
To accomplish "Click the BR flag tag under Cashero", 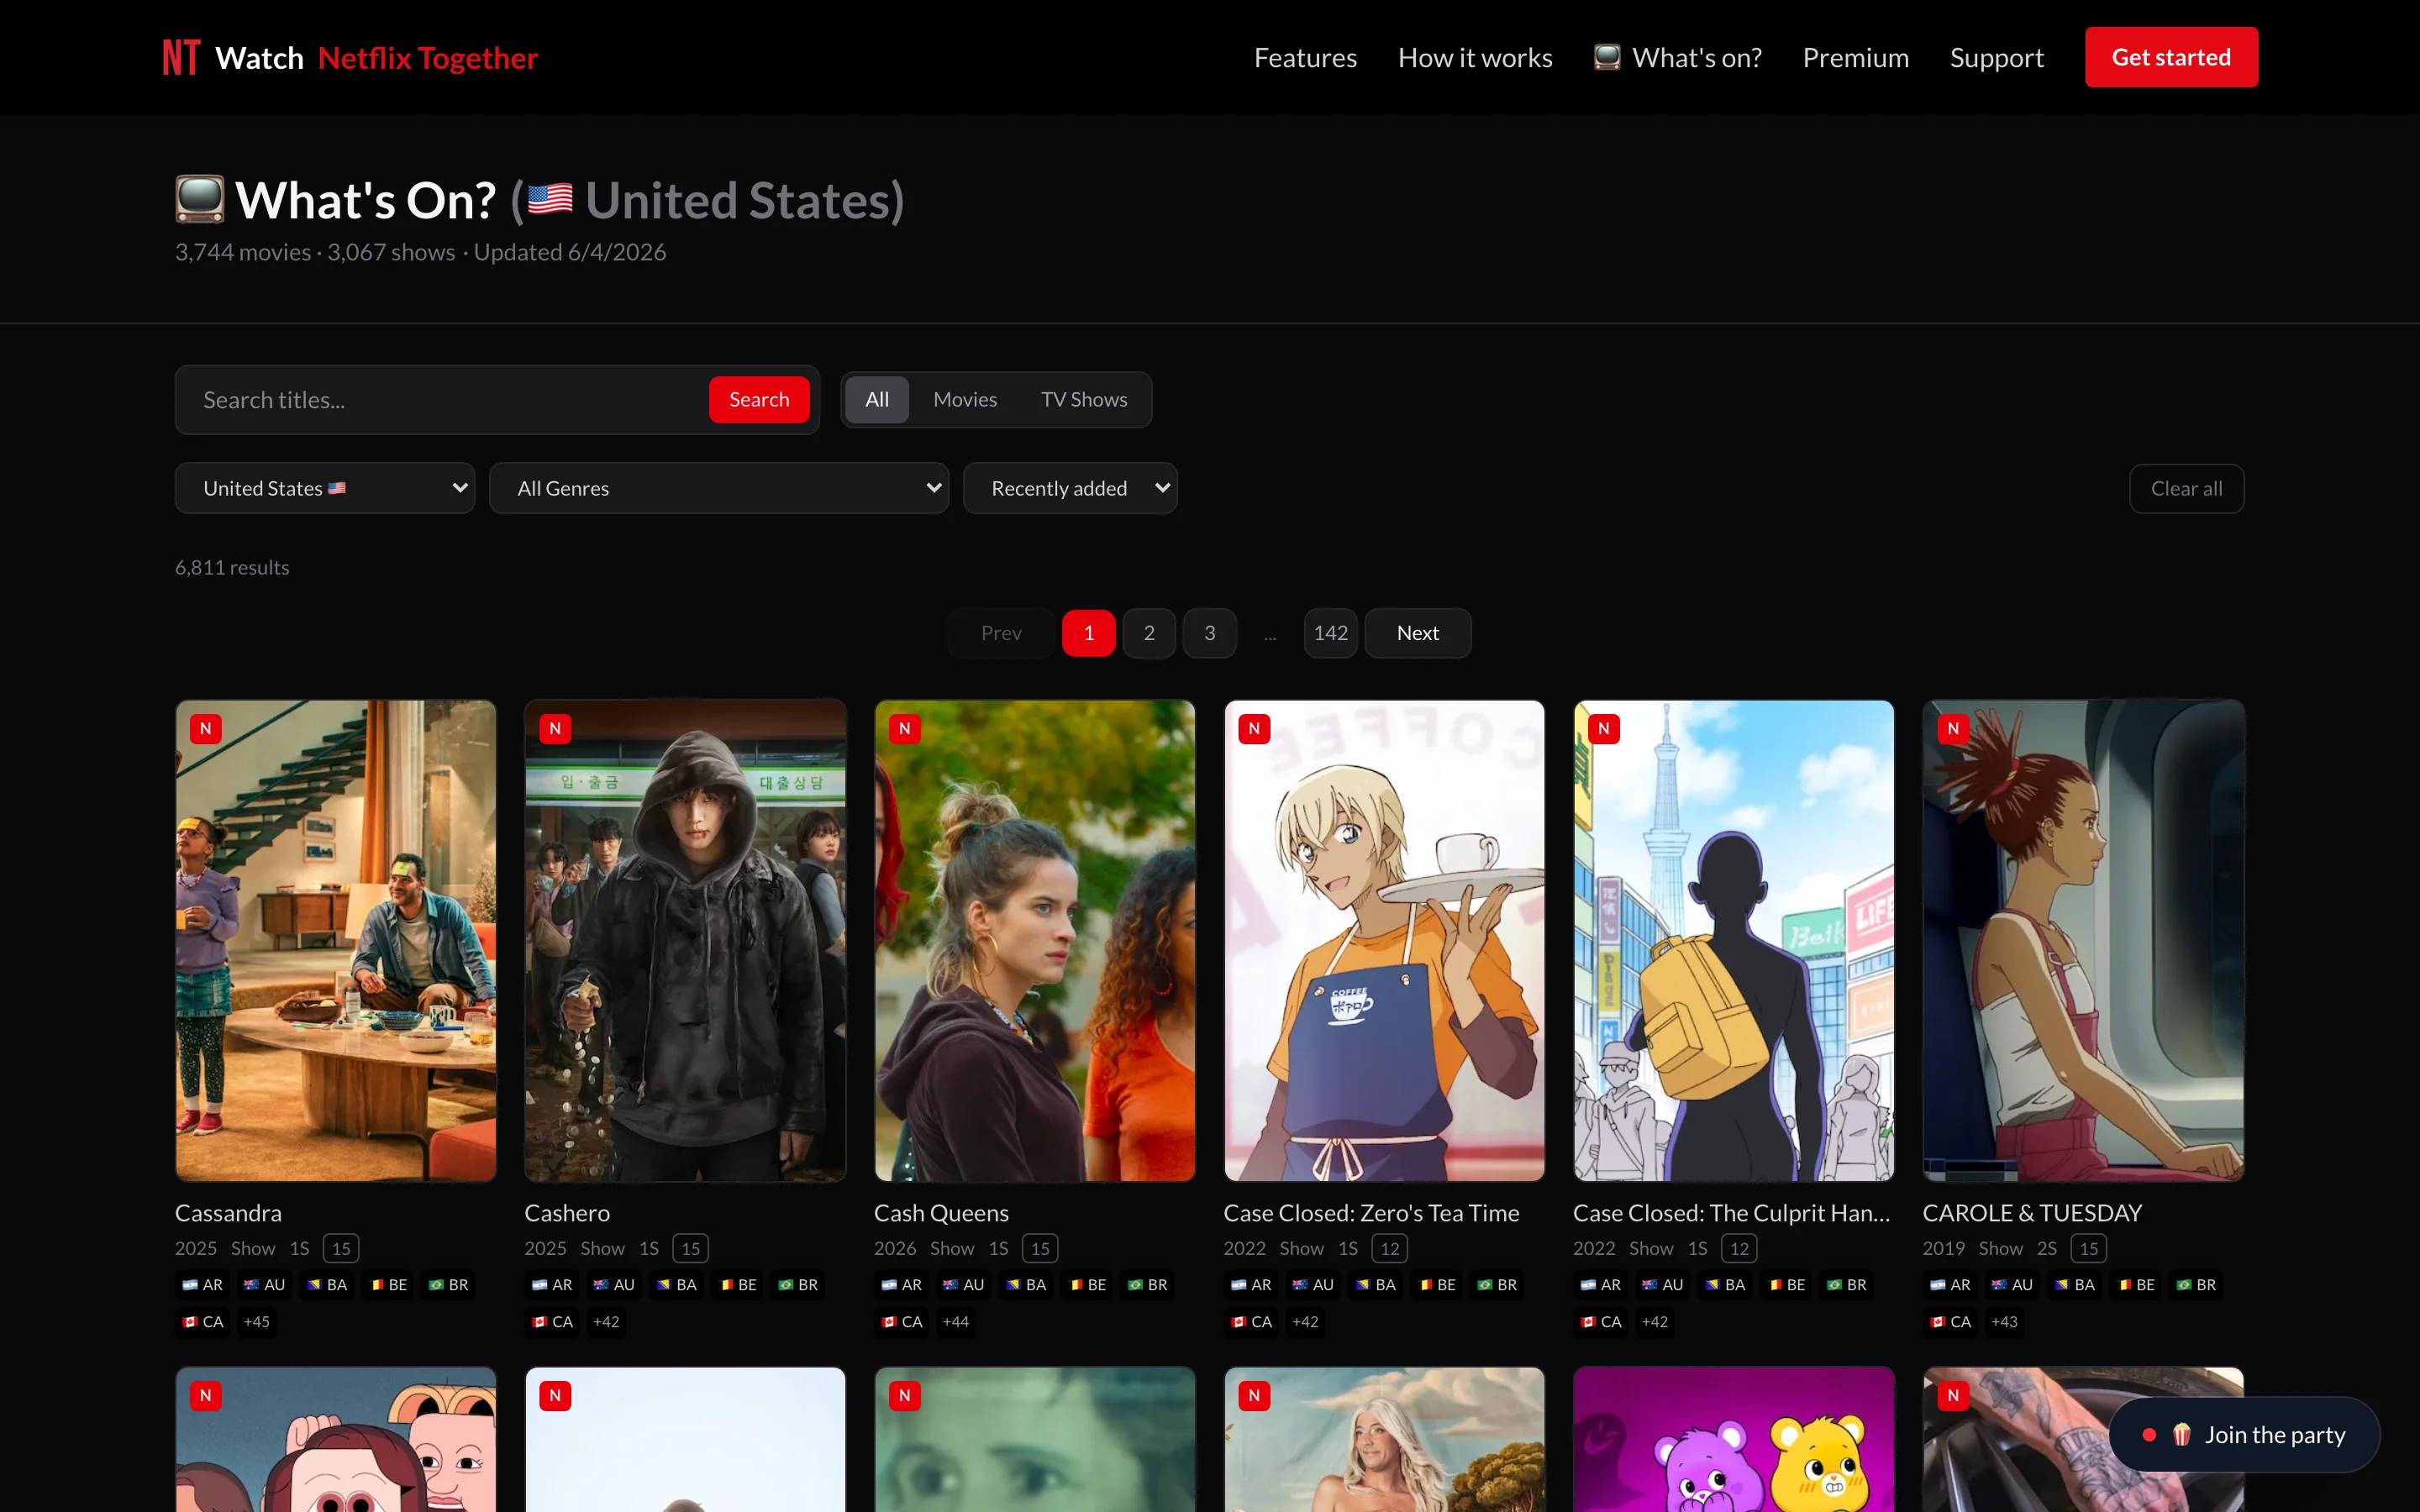I will pos(798,1285).
